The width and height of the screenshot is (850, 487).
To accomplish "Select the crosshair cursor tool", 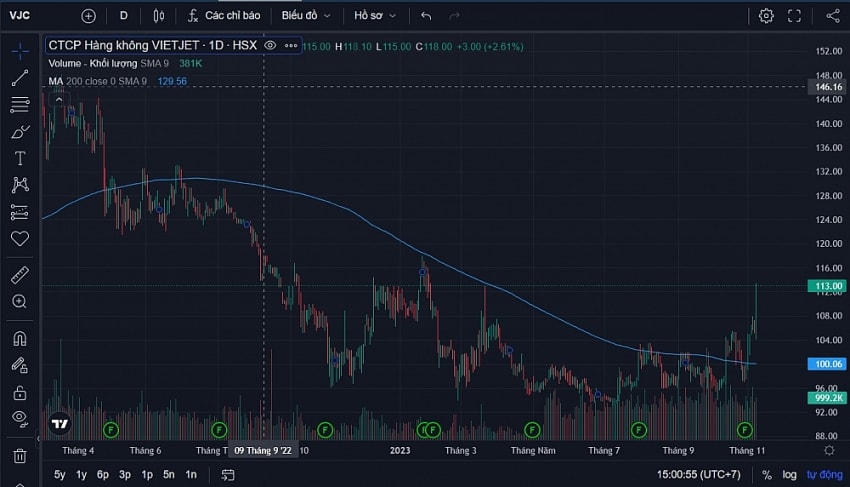I will point(20,52).
